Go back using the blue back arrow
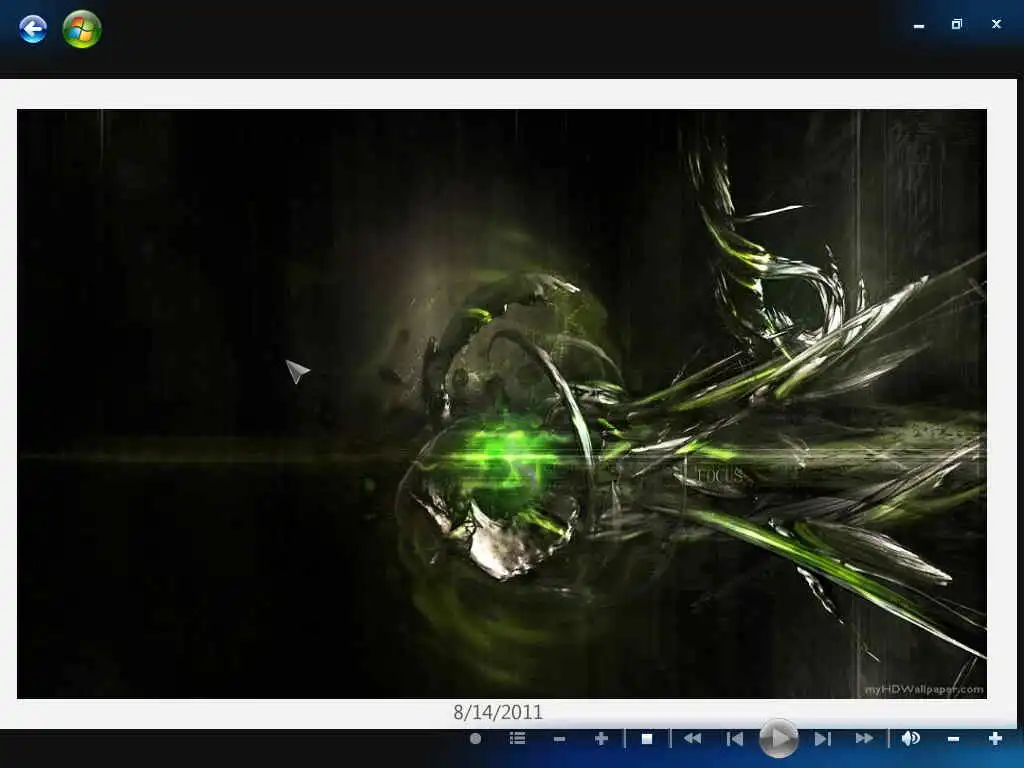Screen dimensions: 1024x768 pyautogui.click(x=33, y=29)
